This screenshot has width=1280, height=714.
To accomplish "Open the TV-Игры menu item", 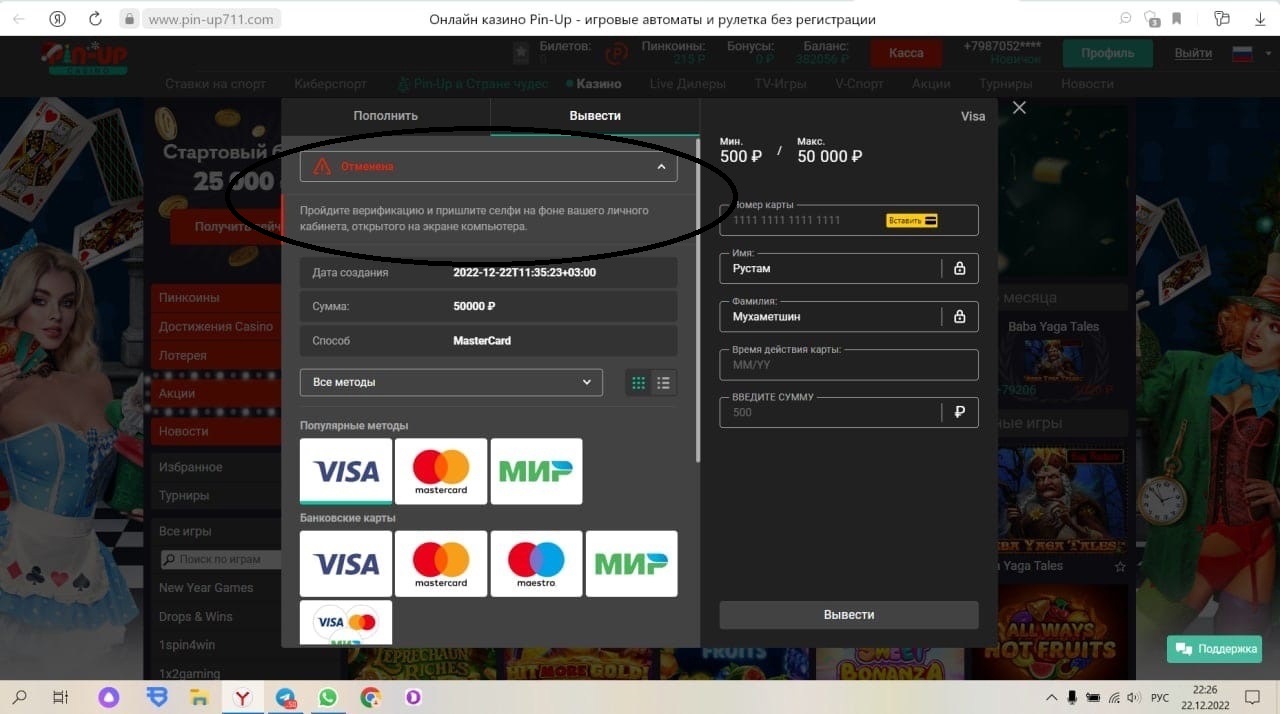I will tap(780, 84).
